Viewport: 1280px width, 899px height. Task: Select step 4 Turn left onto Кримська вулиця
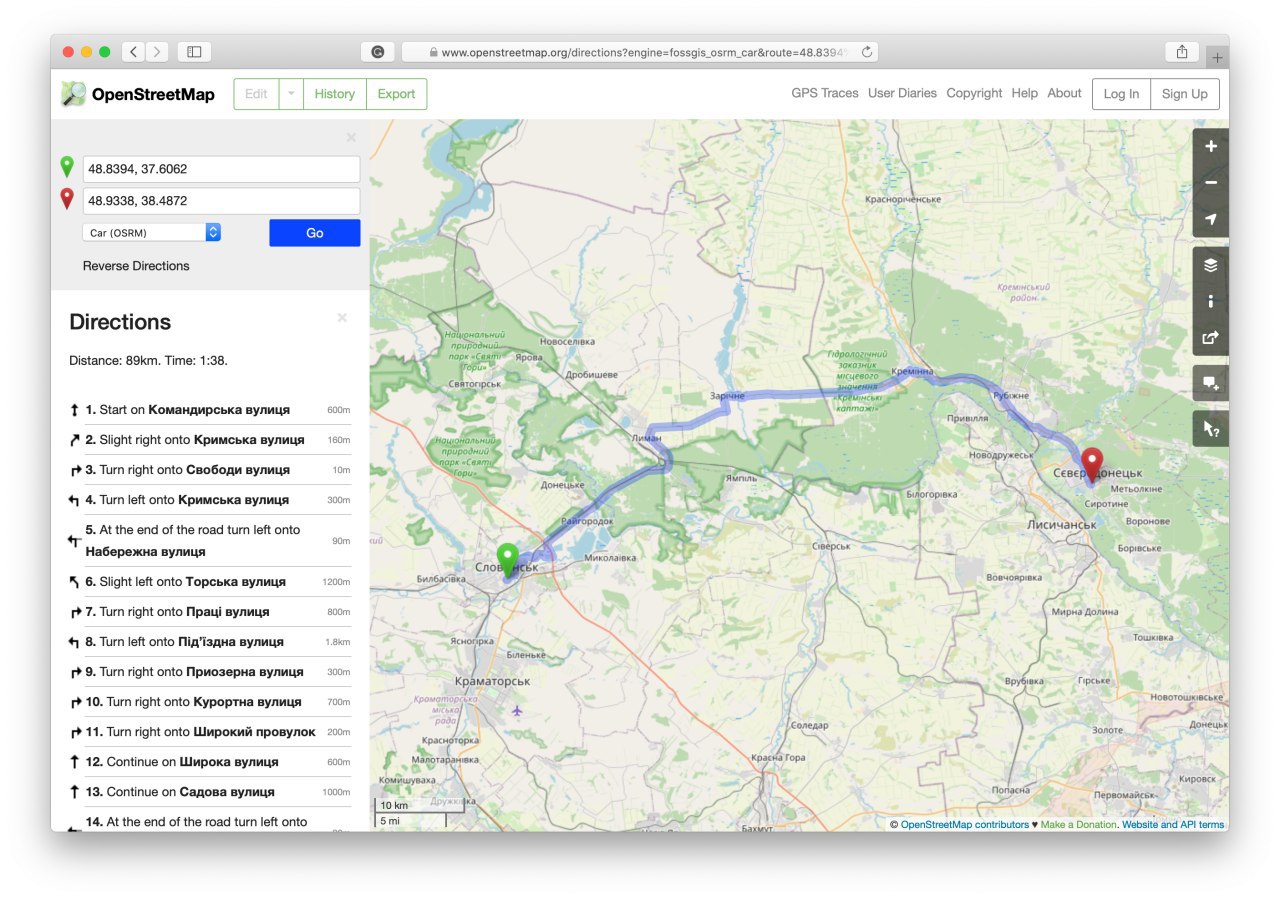(210, 500)
